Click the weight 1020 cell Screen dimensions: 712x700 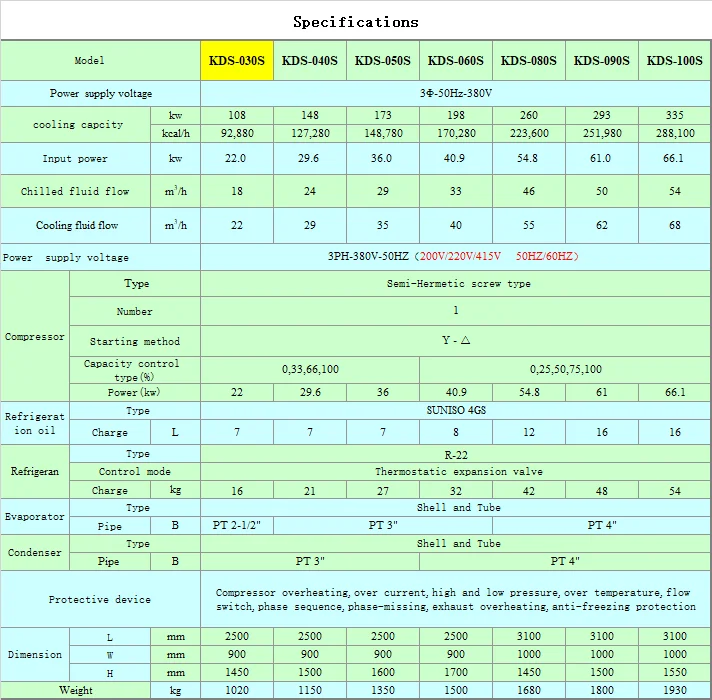(x=237, y=690)
